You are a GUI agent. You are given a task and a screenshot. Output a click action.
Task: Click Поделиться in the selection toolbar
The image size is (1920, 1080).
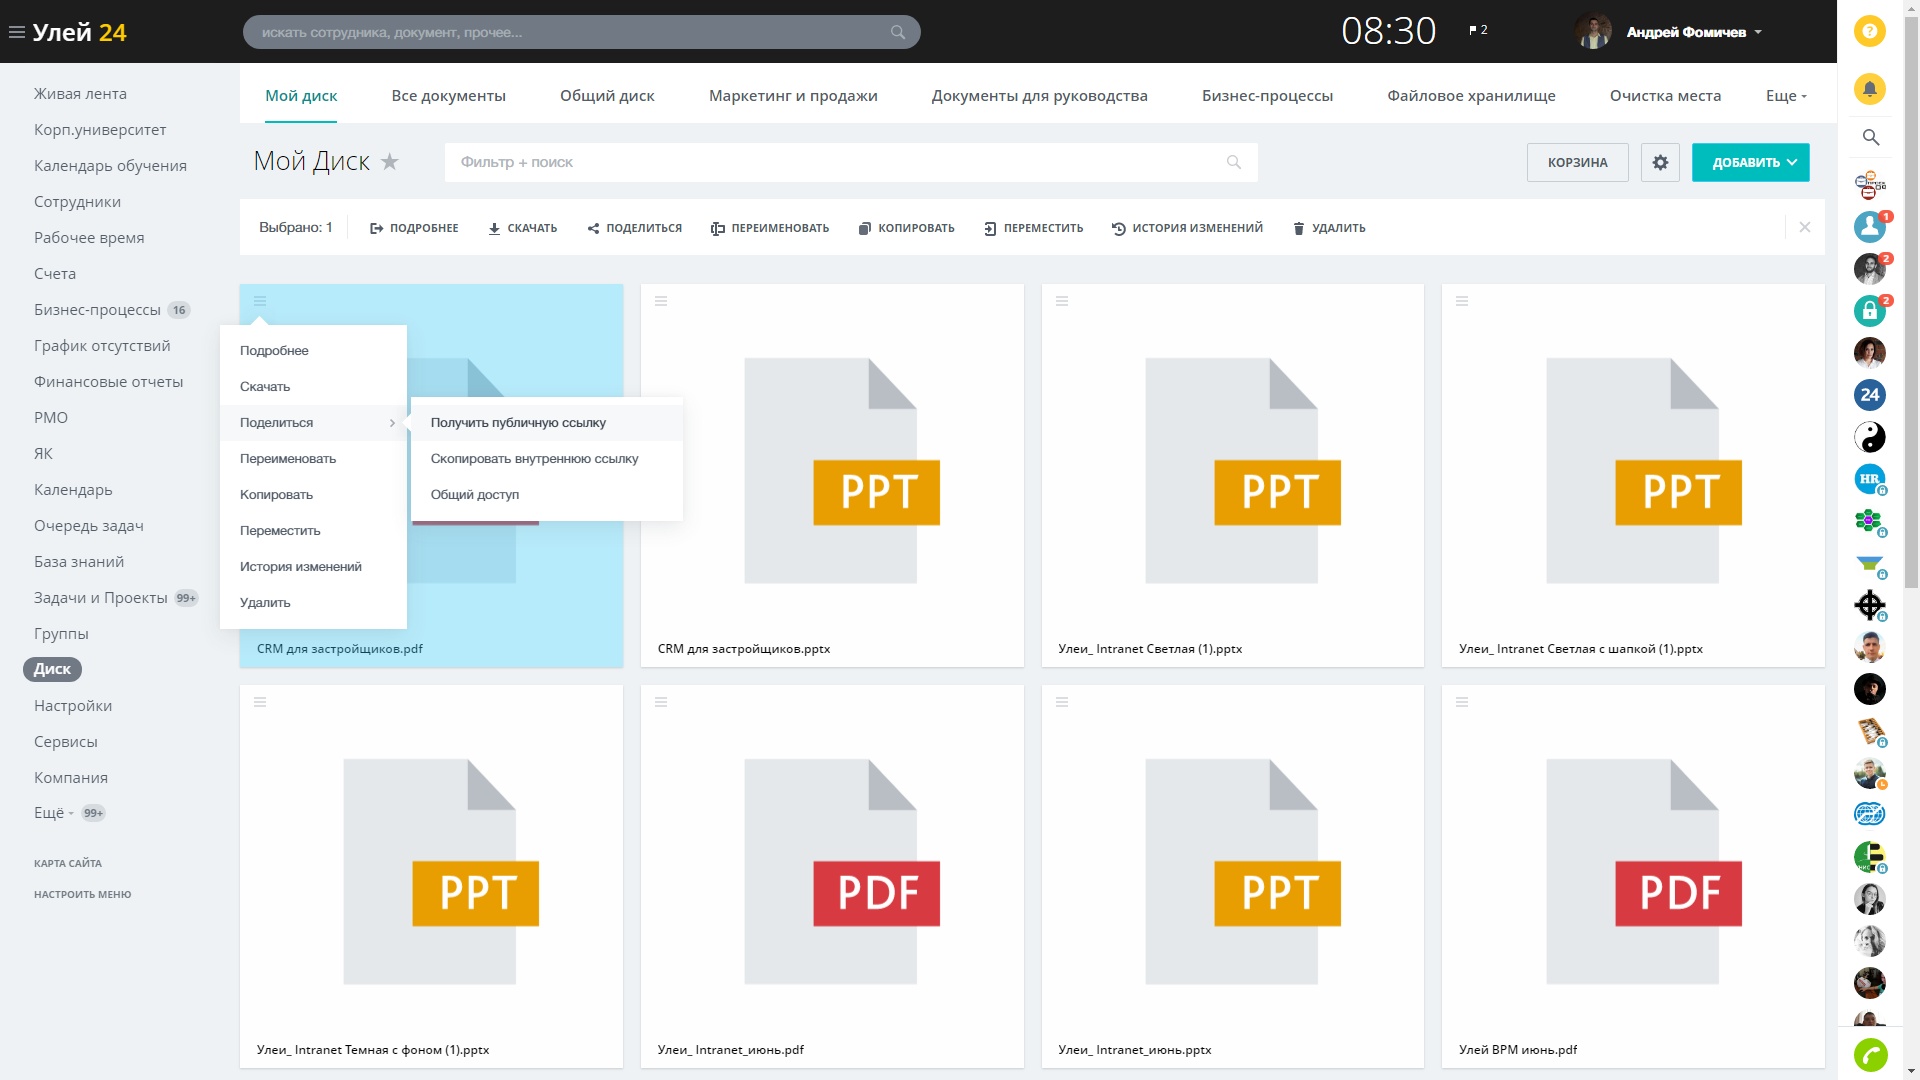[x=634, y=228]
